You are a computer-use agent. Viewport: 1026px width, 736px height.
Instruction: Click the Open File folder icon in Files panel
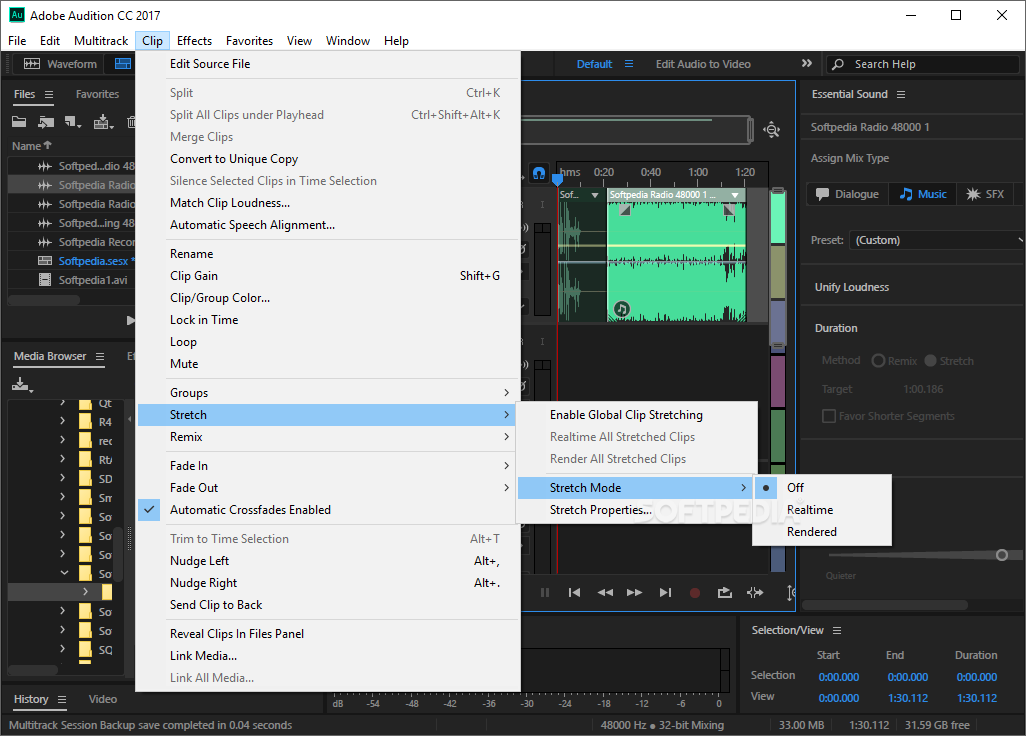19,122
